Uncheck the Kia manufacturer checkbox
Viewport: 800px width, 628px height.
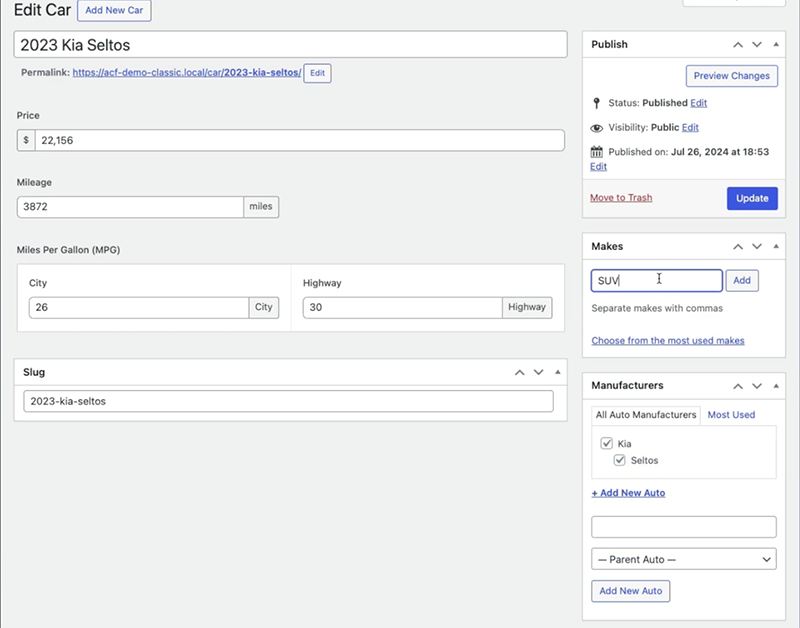tap(606, 443)
